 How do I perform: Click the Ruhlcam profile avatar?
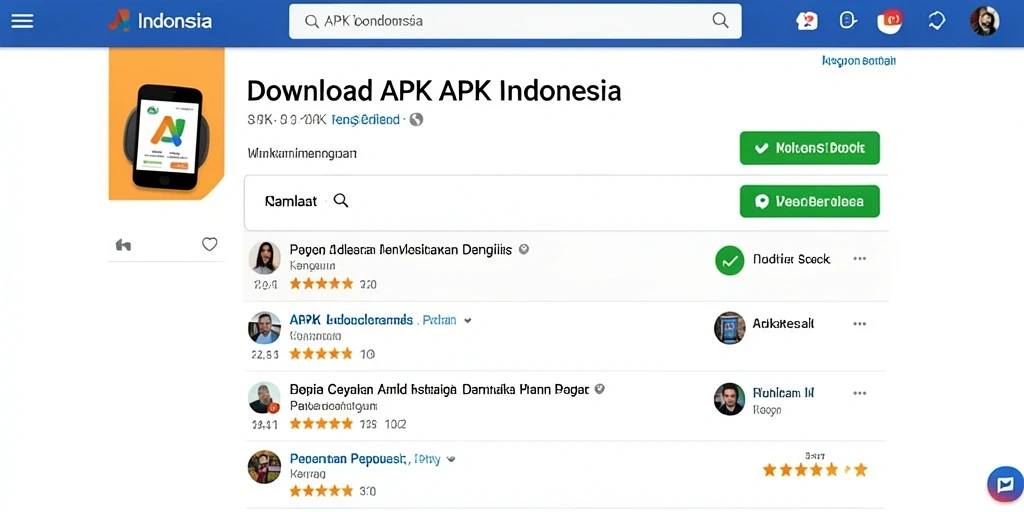point(729,398)
